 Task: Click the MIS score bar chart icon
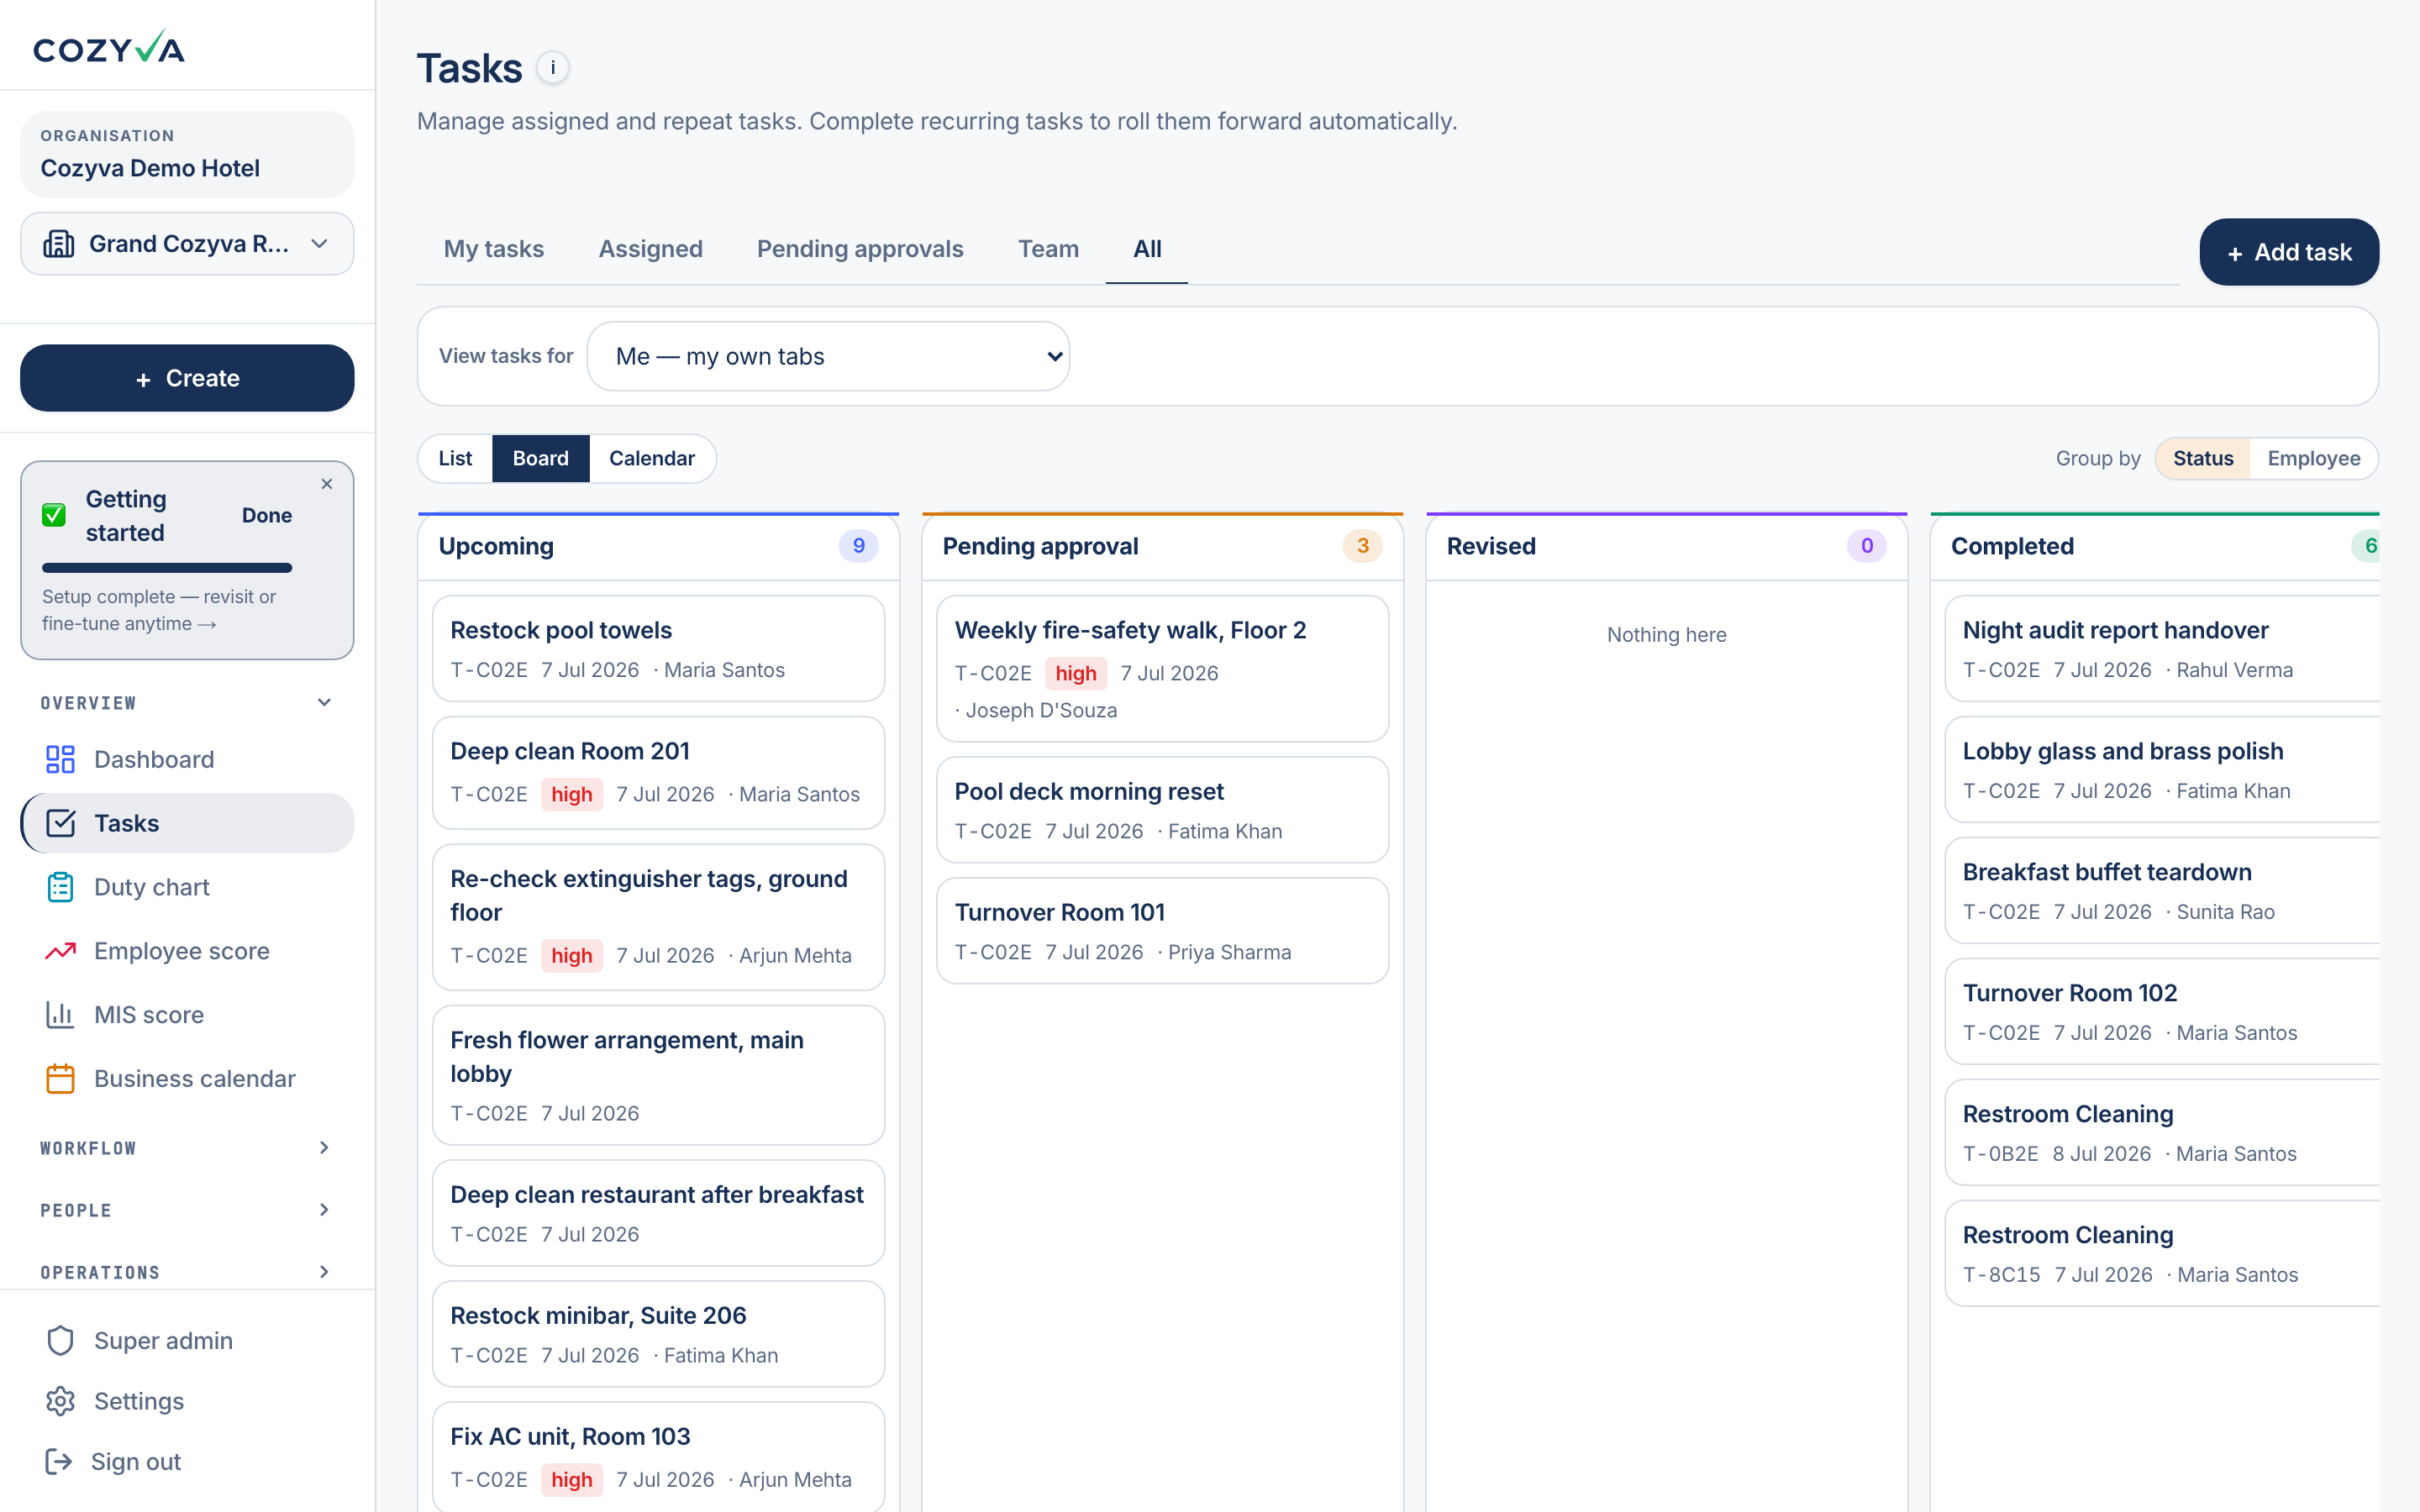pyautogui.click(x=60, y=1015)
